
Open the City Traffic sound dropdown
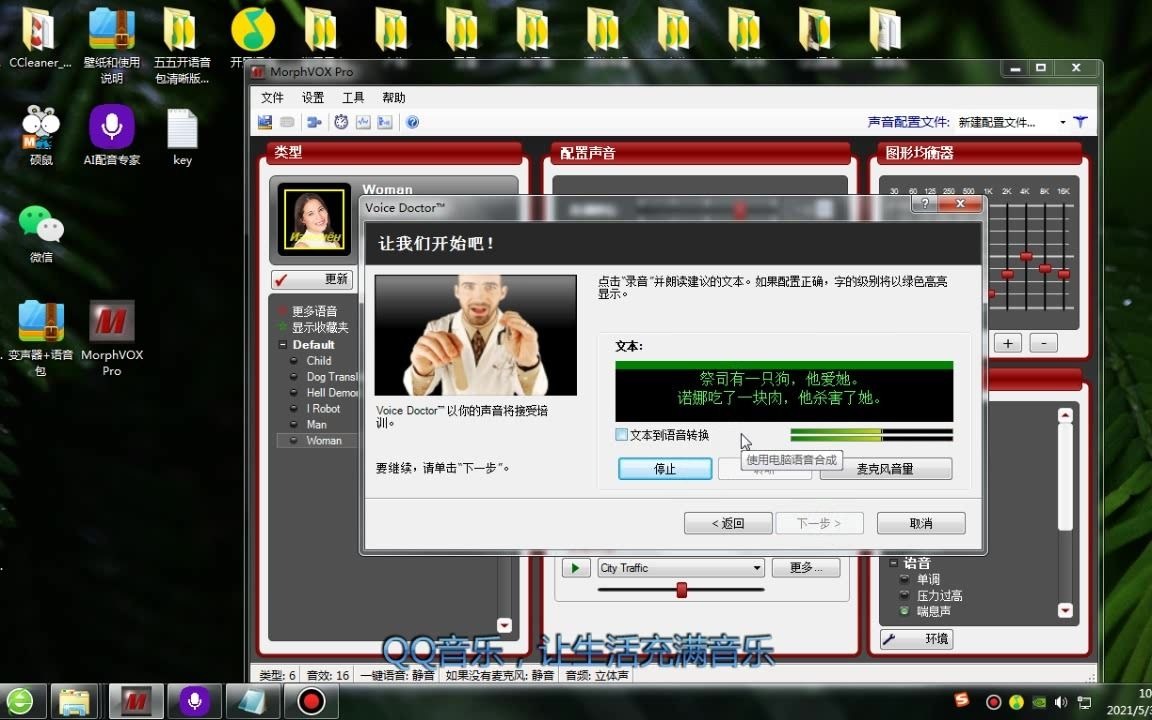(759, 567)
